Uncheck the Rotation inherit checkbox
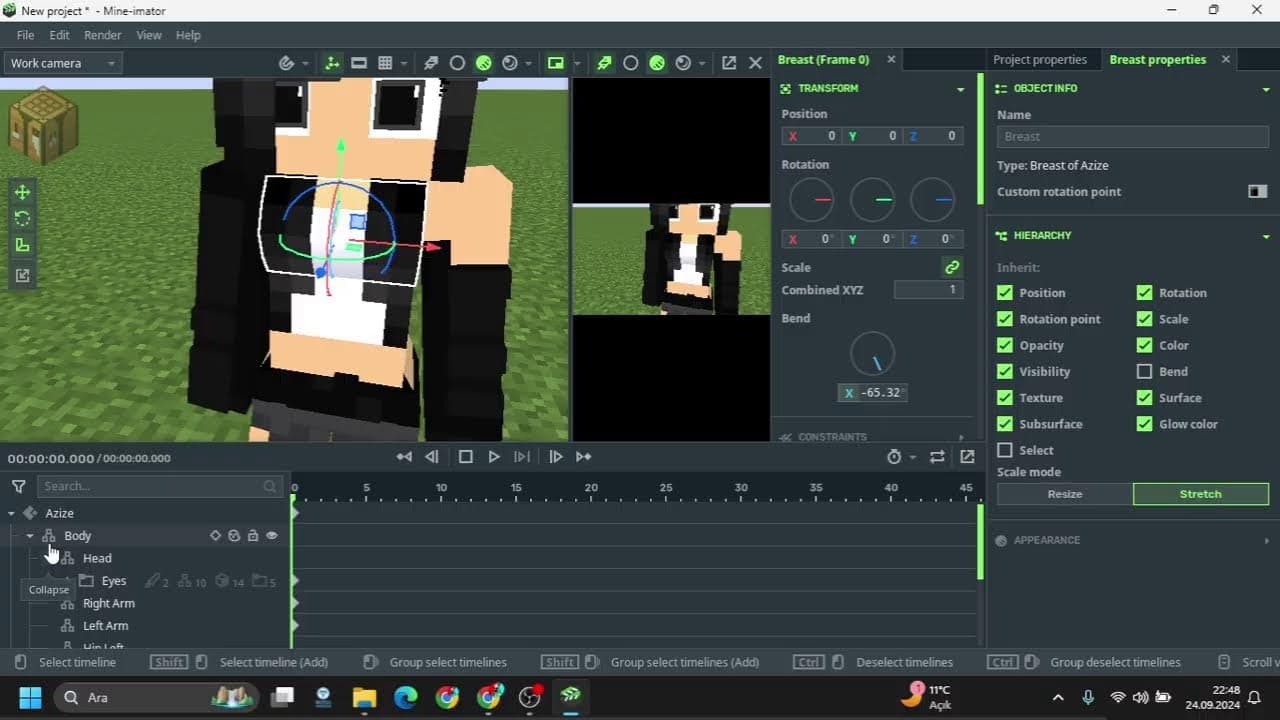This screenshot has height=720, width=1280. click(x=1145, y=293)
